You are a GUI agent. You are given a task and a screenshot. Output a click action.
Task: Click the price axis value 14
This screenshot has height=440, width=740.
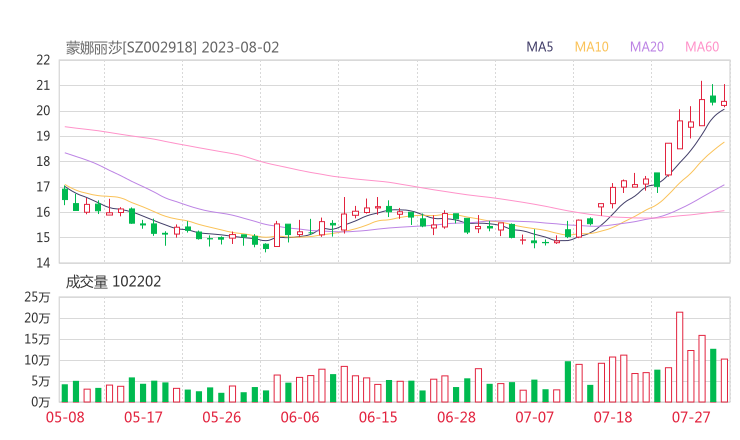[43, 263]
